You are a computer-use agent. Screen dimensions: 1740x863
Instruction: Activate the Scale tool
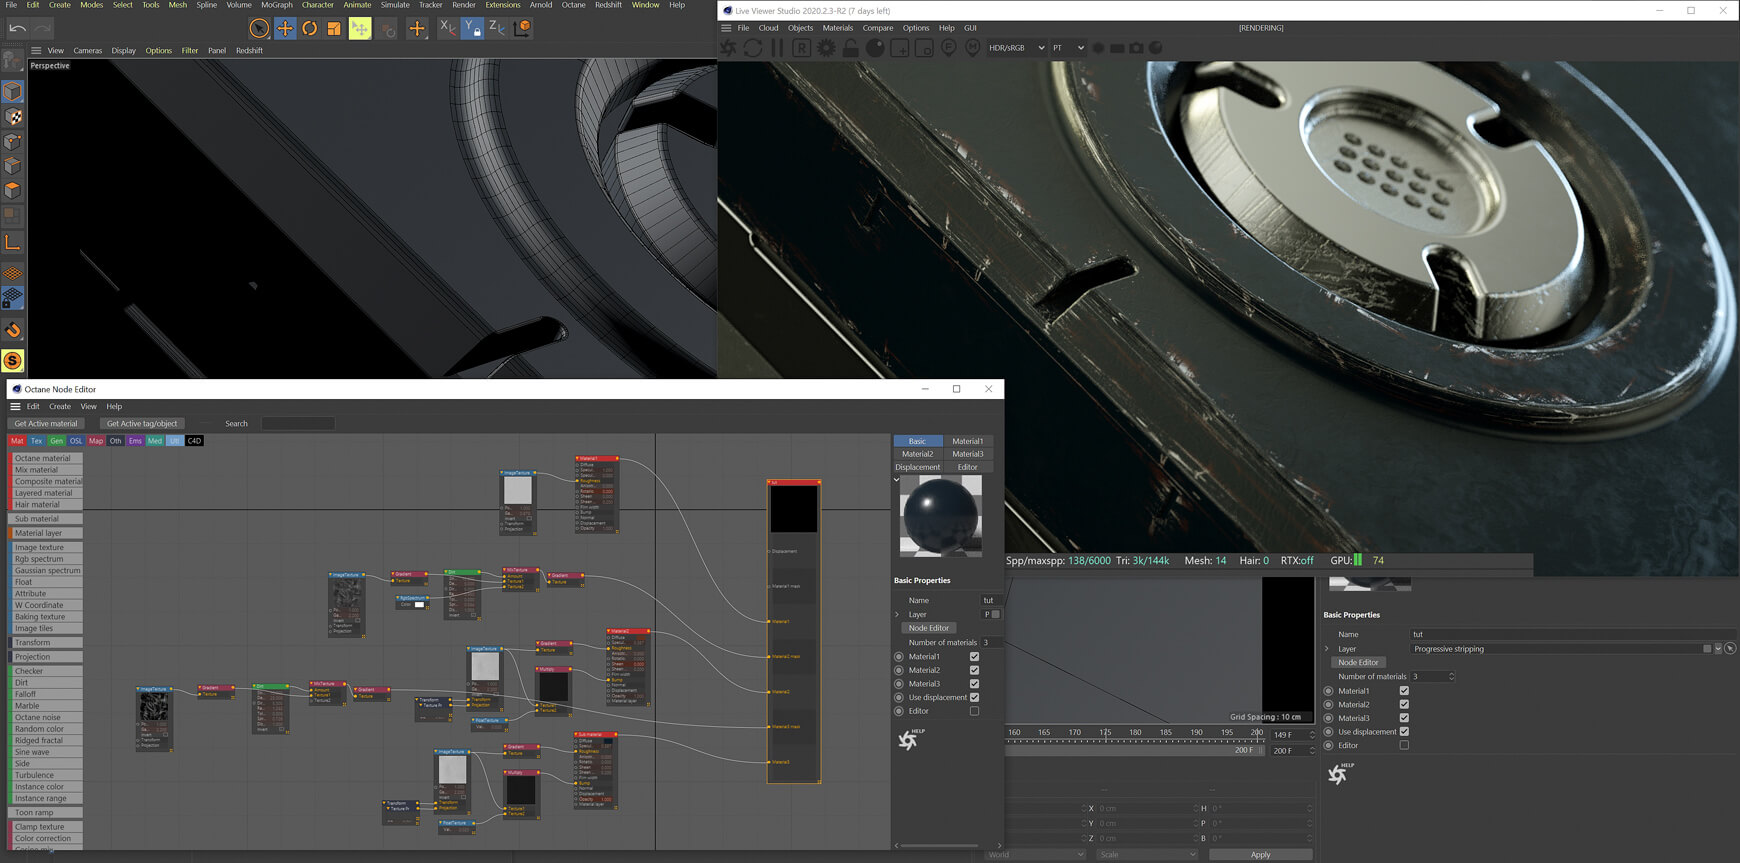tap(334, 28)
